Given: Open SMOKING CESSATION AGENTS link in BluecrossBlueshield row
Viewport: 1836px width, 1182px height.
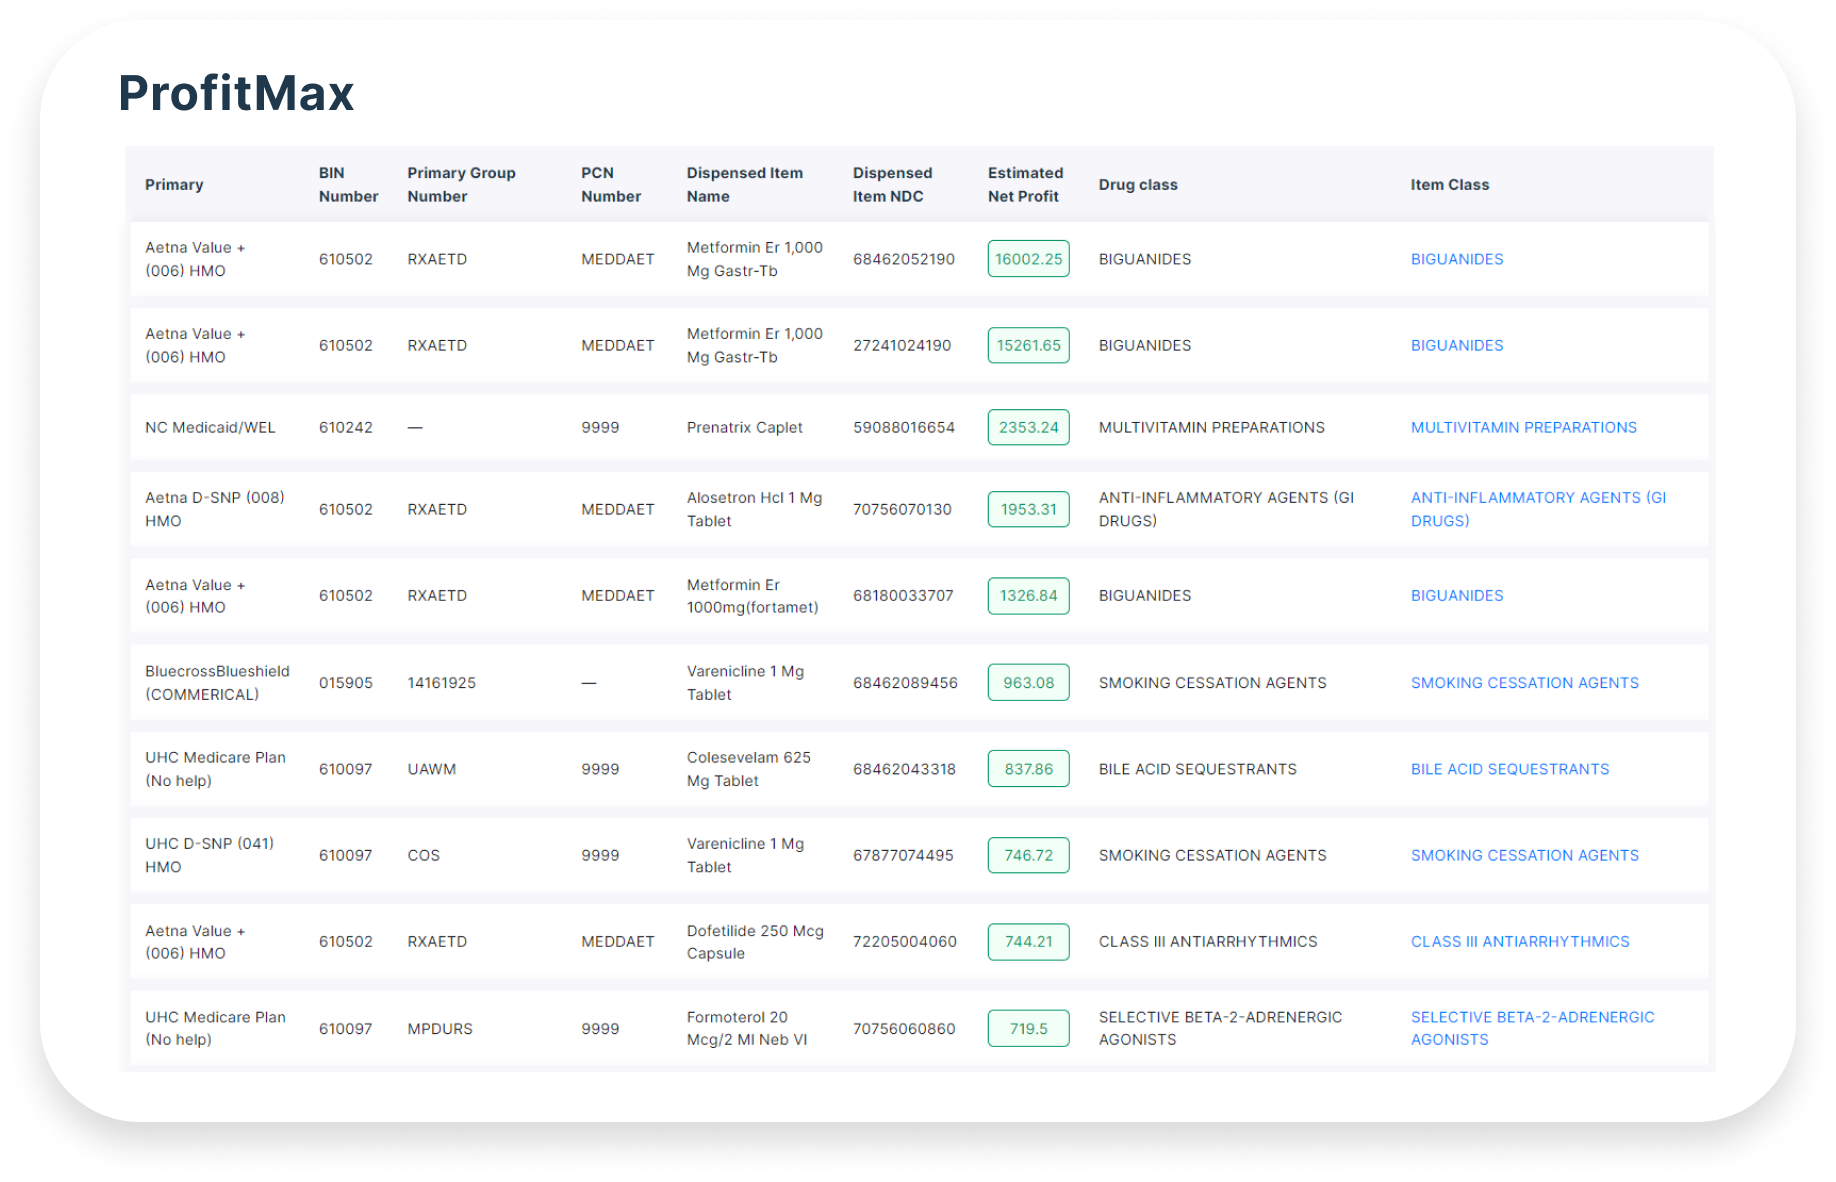Looking at the screenshot, I should [1524, 683].
